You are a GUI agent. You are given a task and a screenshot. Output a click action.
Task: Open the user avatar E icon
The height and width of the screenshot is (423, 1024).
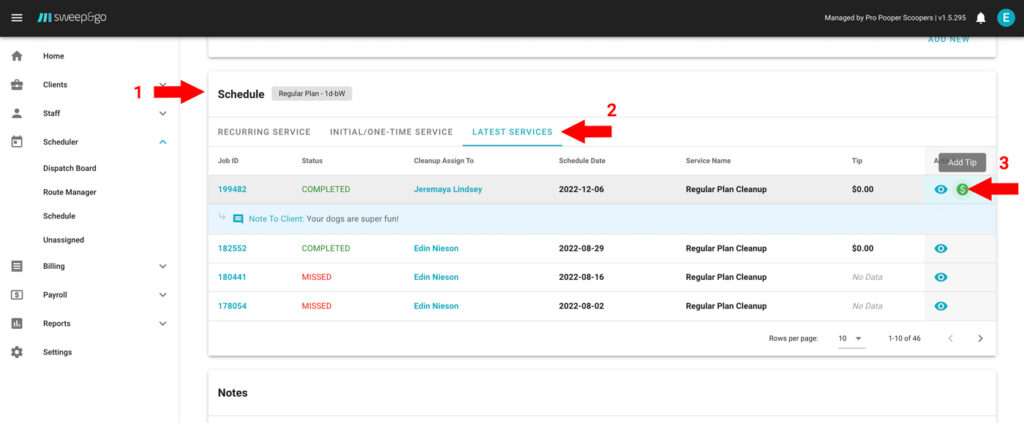1005,18
